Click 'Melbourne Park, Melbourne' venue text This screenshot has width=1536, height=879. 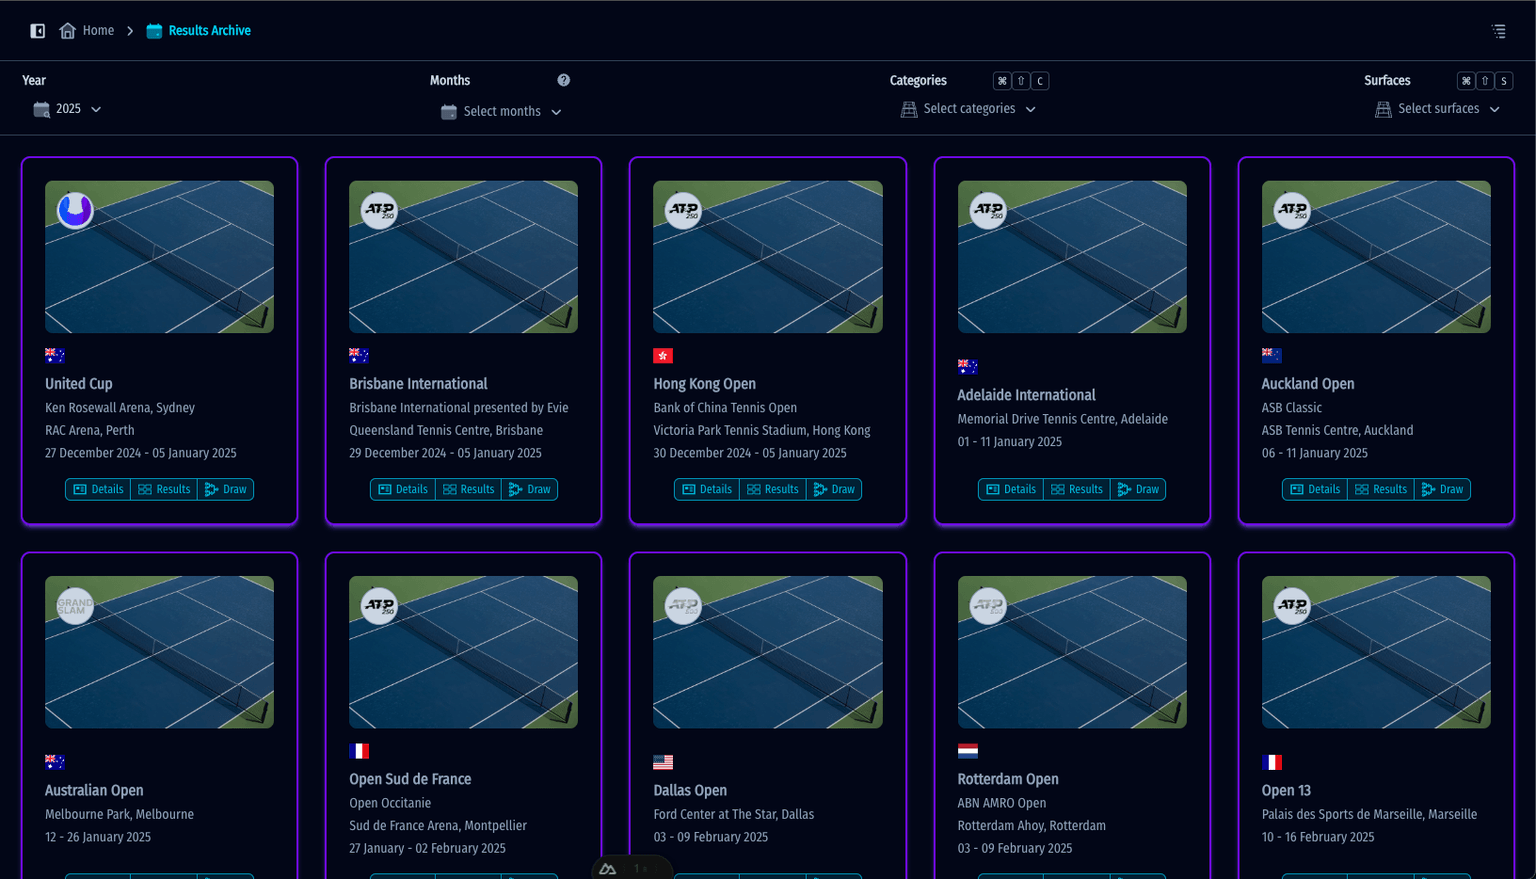[119, 814]
